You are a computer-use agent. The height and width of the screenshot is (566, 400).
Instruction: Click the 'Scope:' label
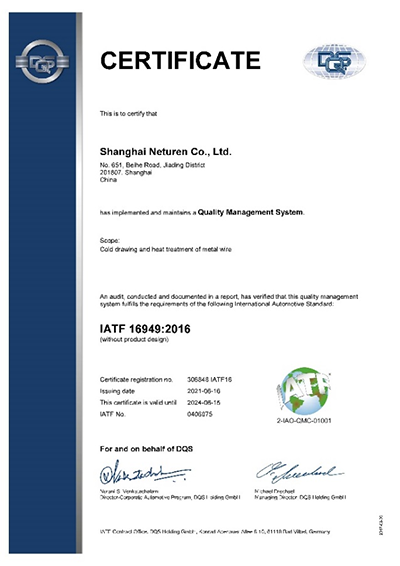pyautogui.click(x=109, y=240)
